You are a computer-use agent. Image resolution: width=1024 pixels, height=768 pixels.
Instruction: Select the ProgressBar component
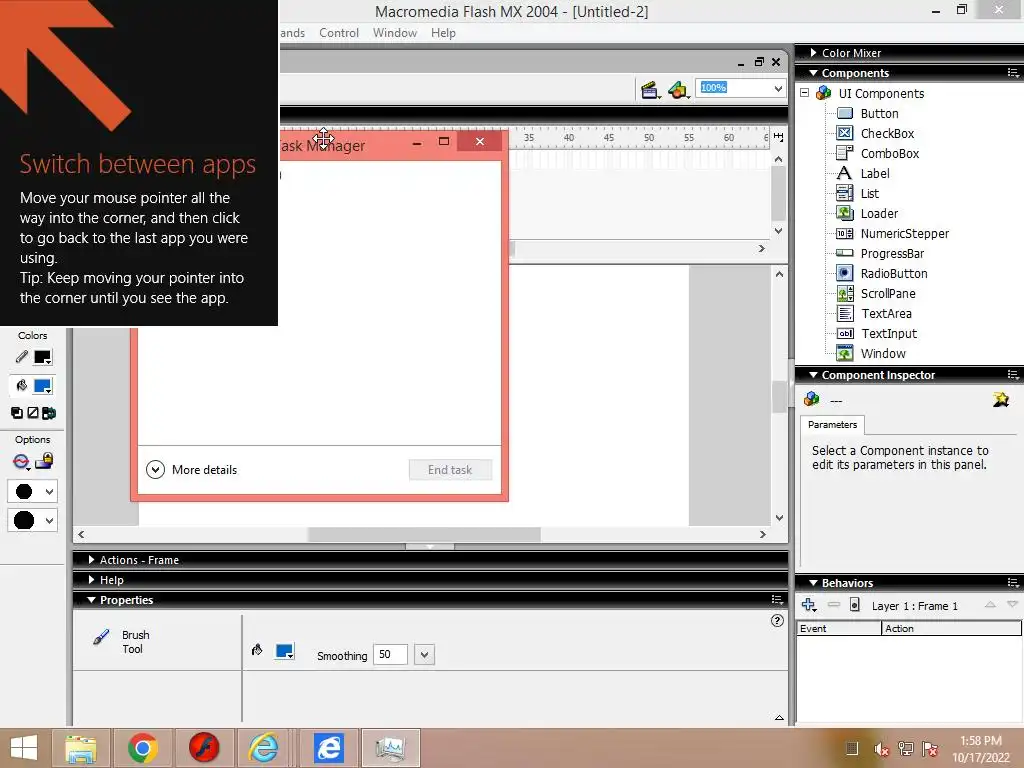[x=892, y=253]
